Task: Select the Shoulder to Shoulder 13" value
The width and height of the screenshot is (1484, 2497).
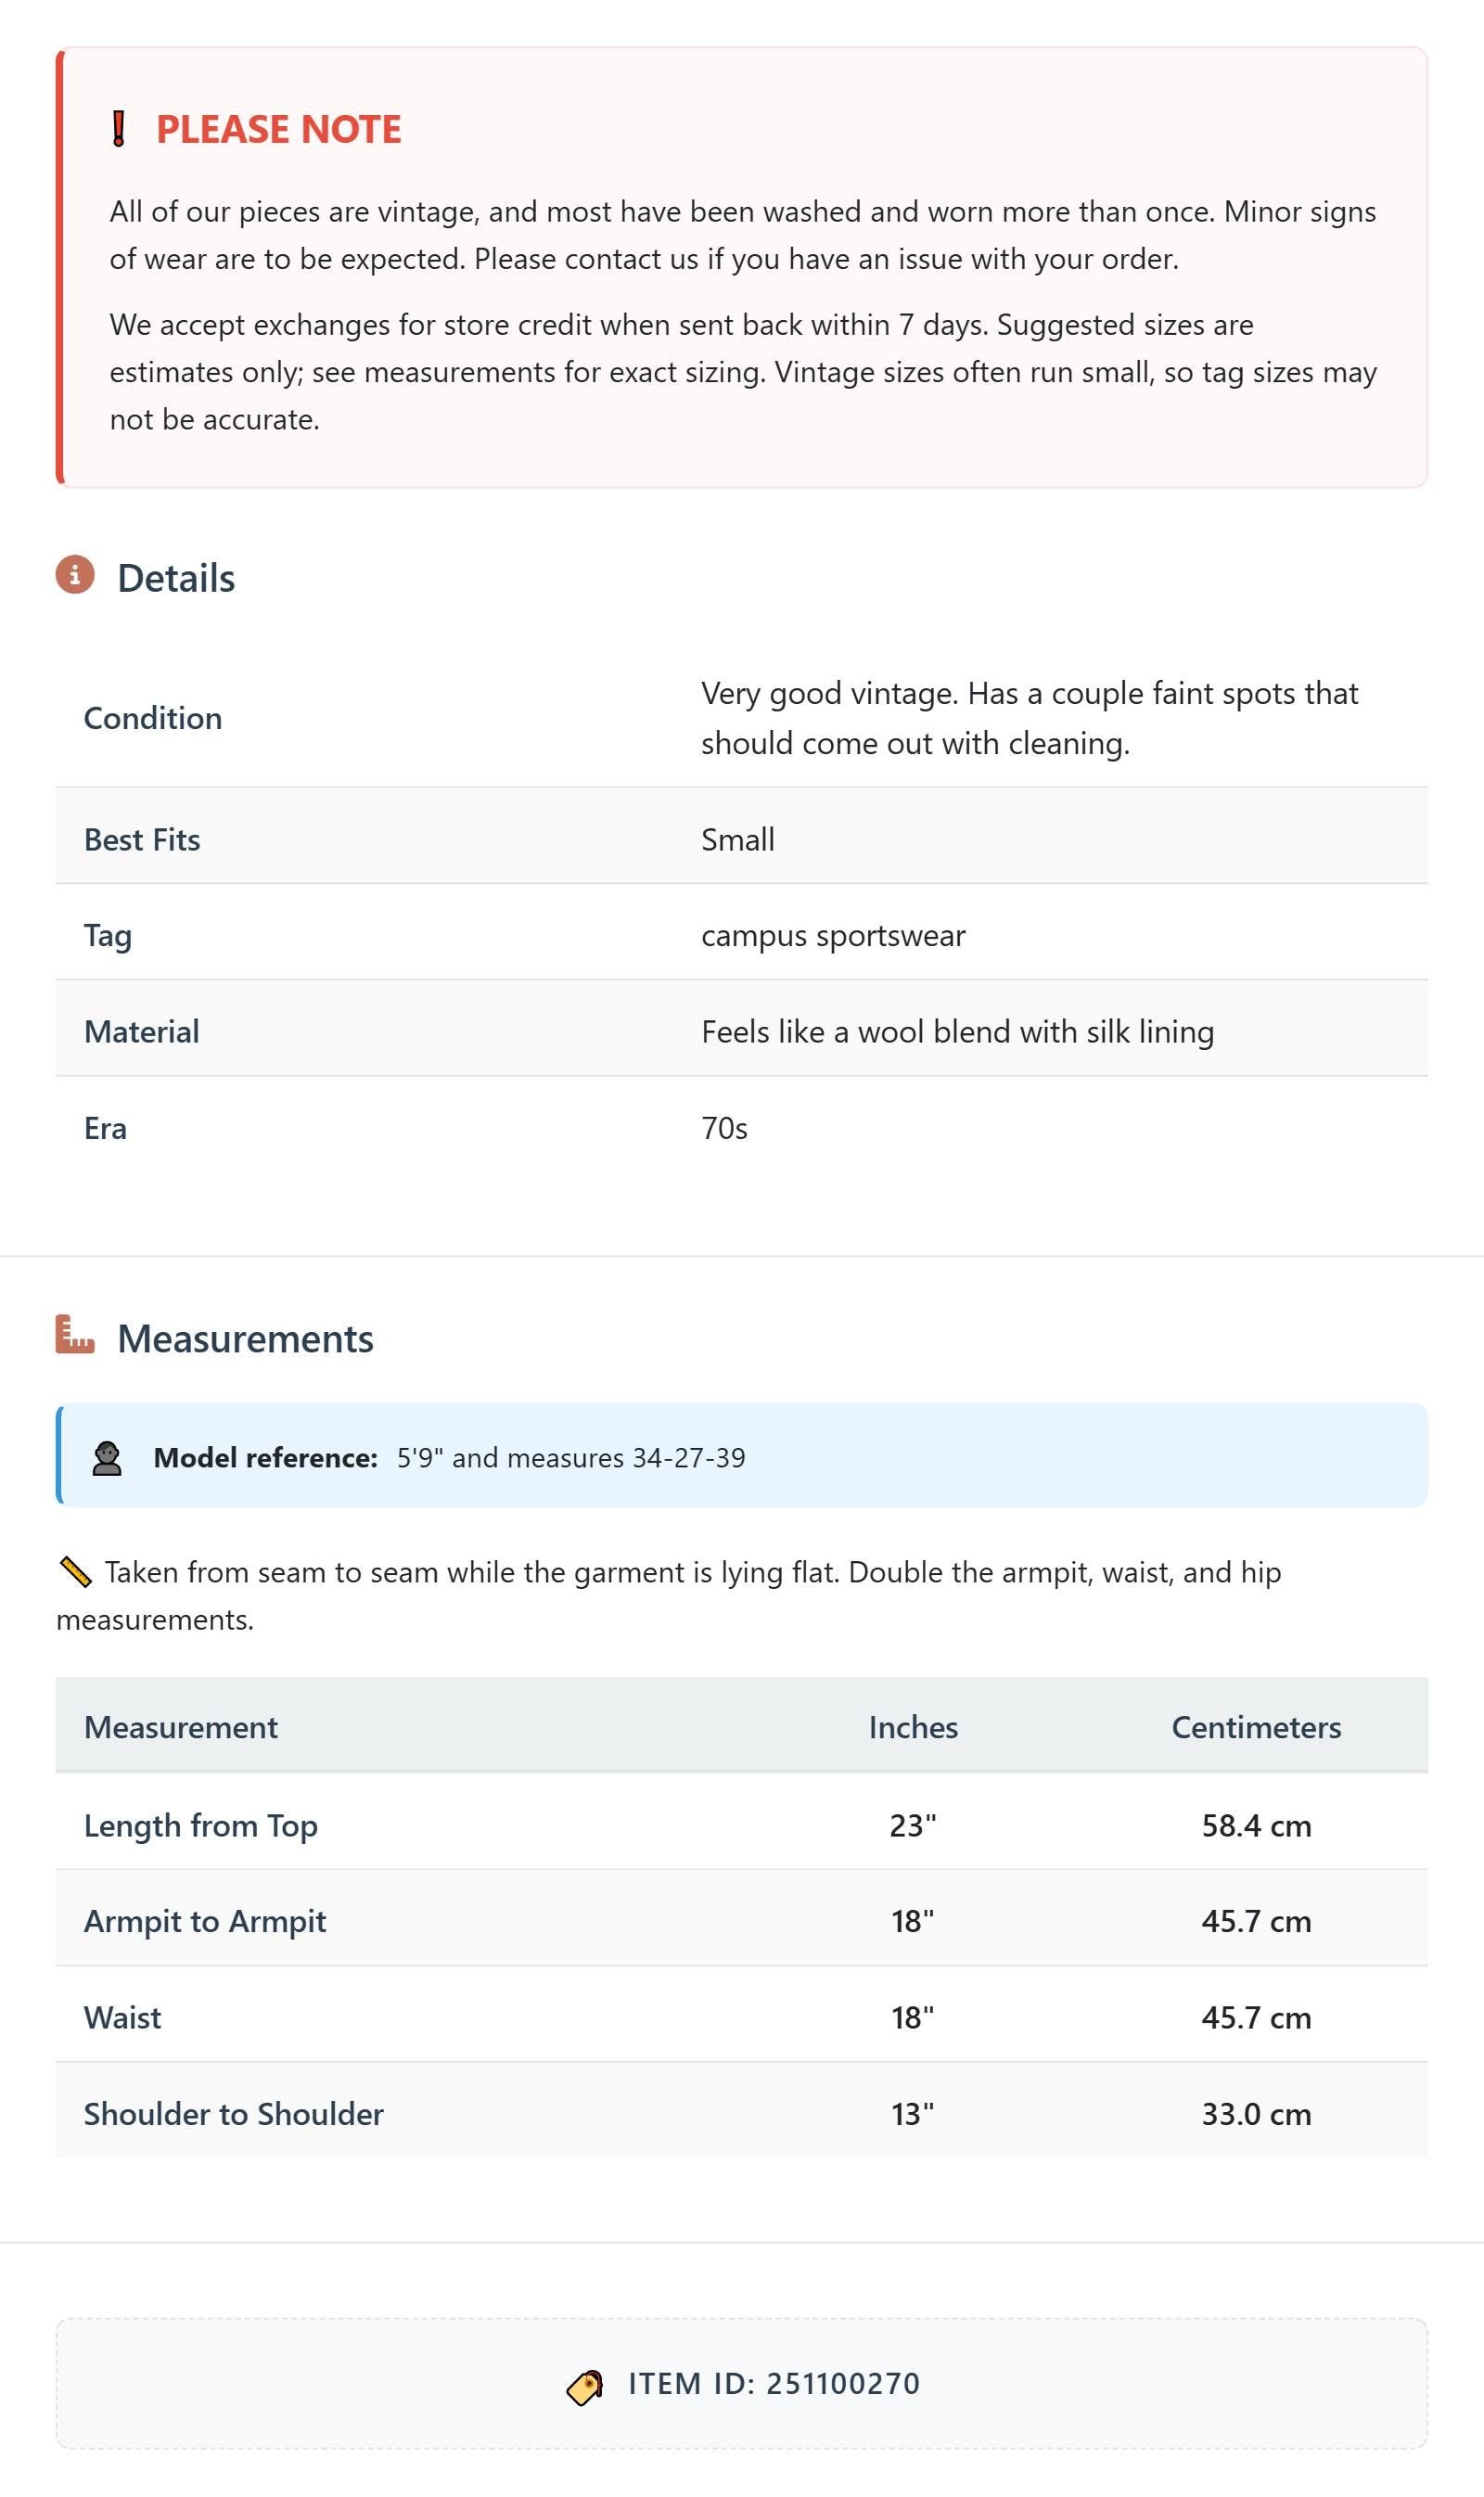Action: click(x=913, y=2113)
